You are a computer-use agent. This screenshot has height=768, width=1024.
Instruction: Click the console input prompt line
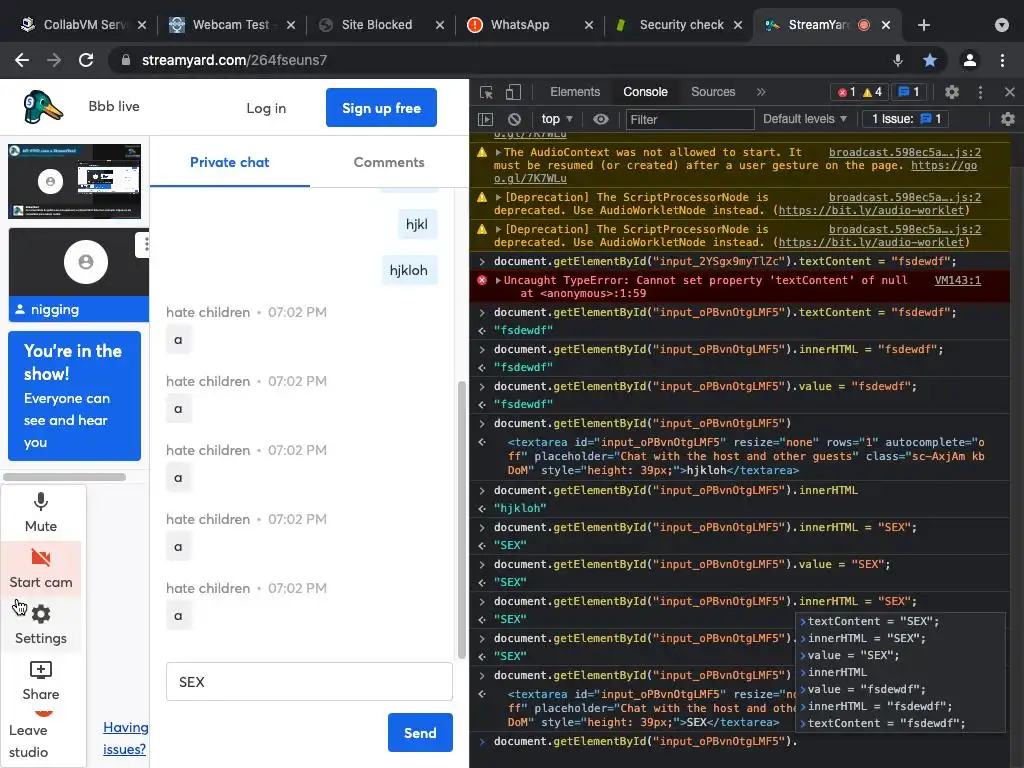[740, 741]
